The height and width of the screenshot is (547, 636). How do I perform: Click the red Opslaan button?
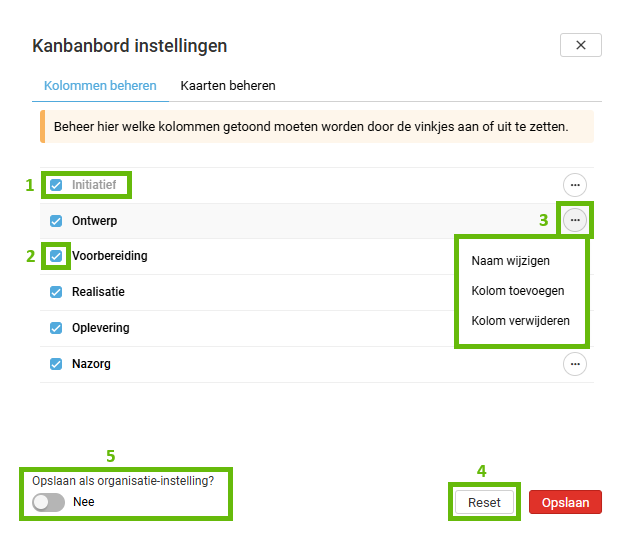click(565, 502)
